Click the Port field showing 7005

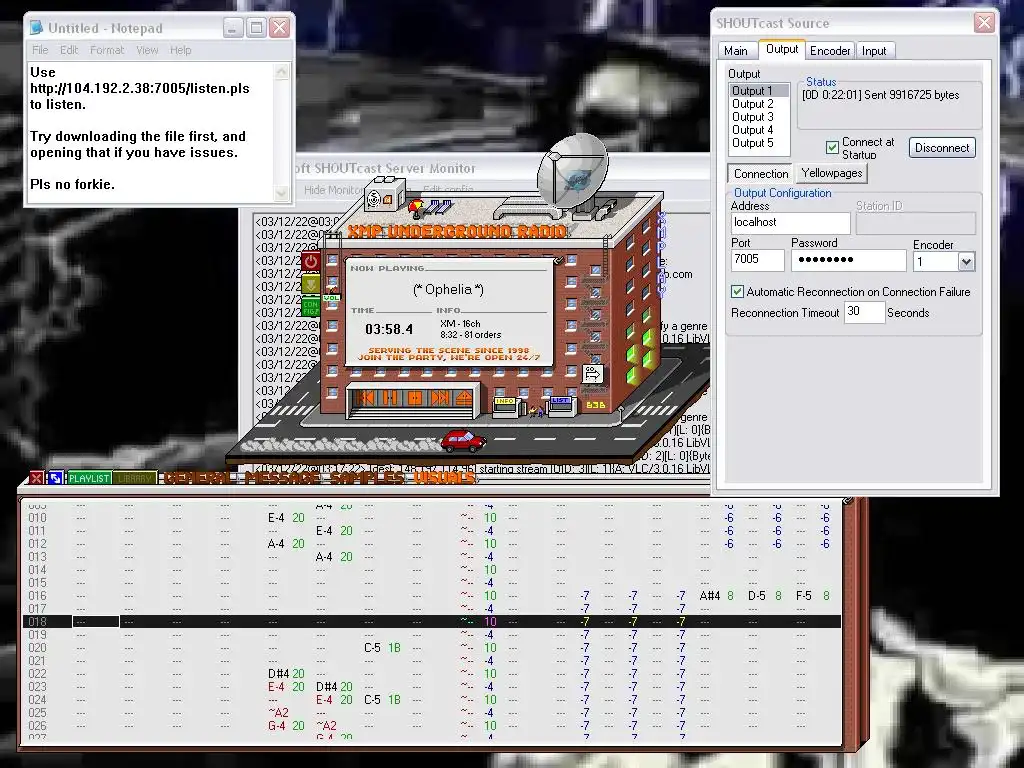(x=758, y=260)
